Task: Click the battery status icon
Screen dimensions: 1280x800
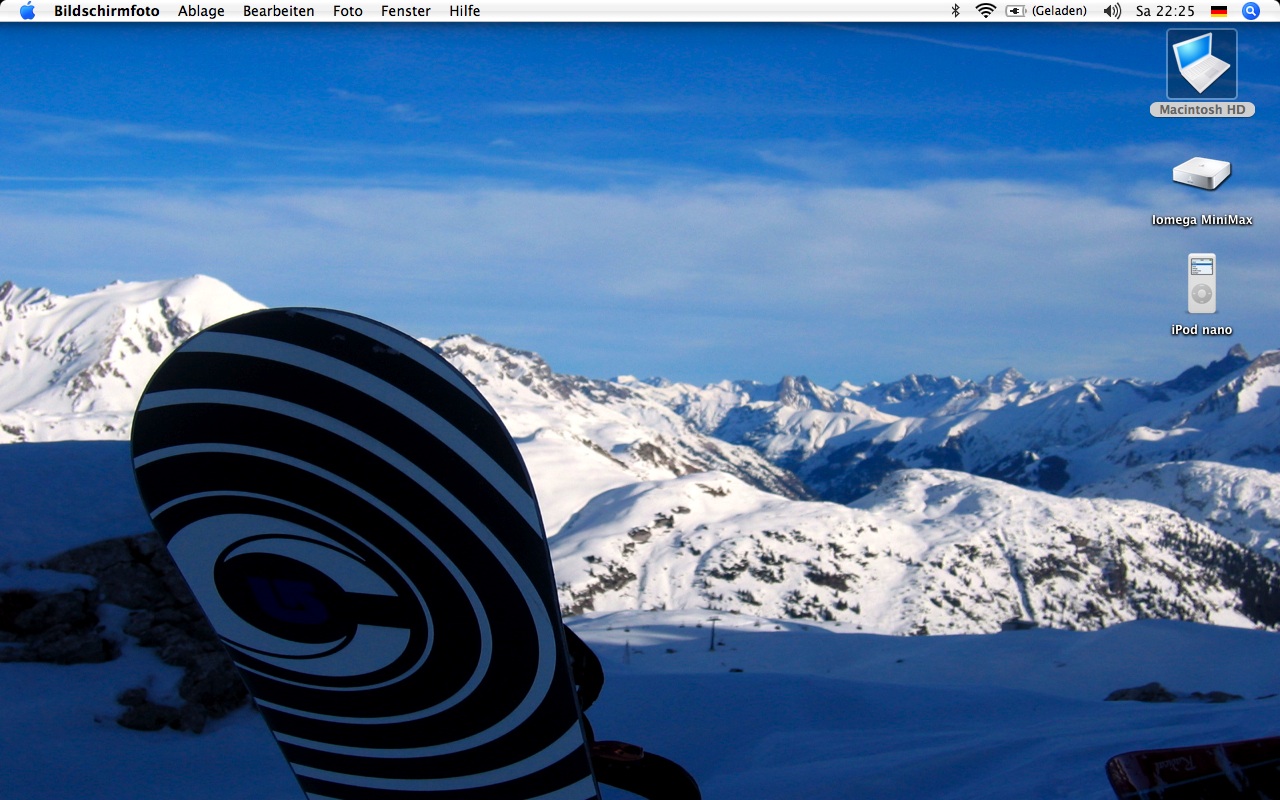Action: (1016, 11)
